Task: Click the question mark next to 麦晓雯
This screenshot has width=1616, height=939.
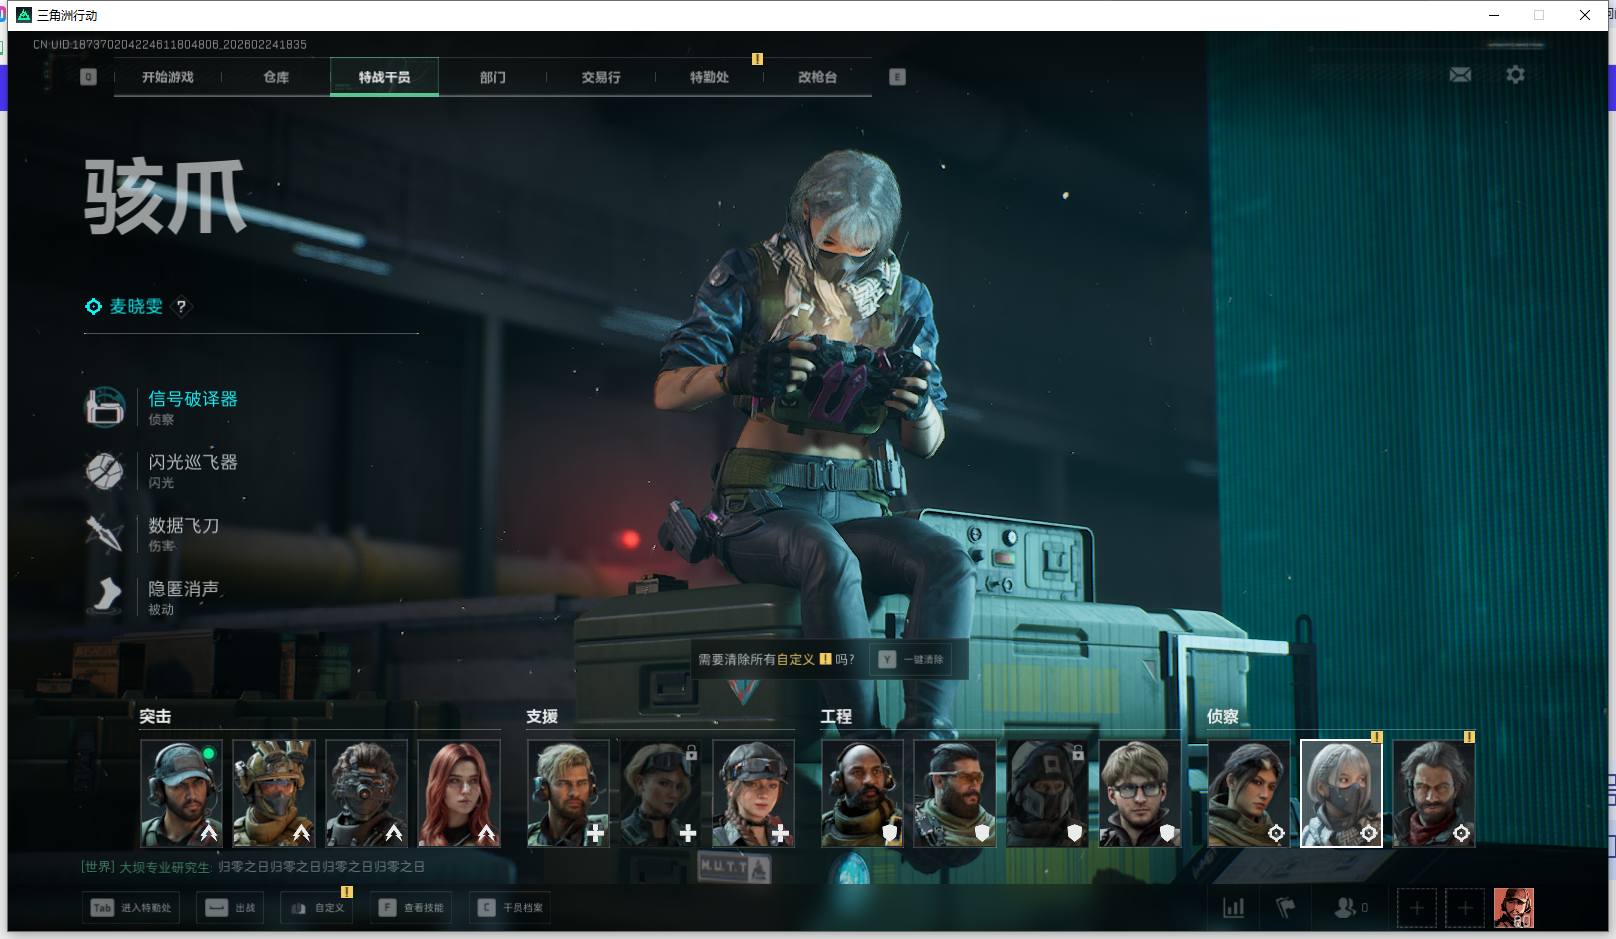Action: [181, 307]
